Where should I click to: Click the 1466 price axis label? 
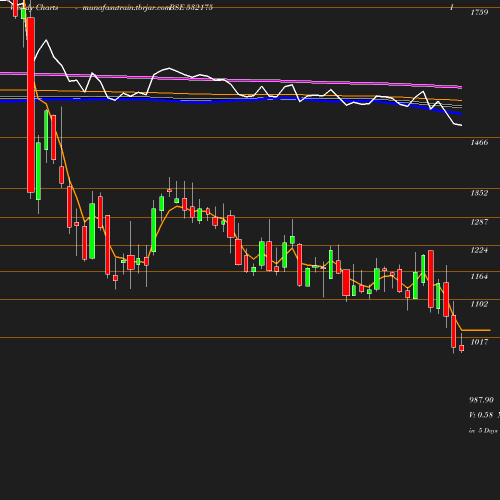479,142
